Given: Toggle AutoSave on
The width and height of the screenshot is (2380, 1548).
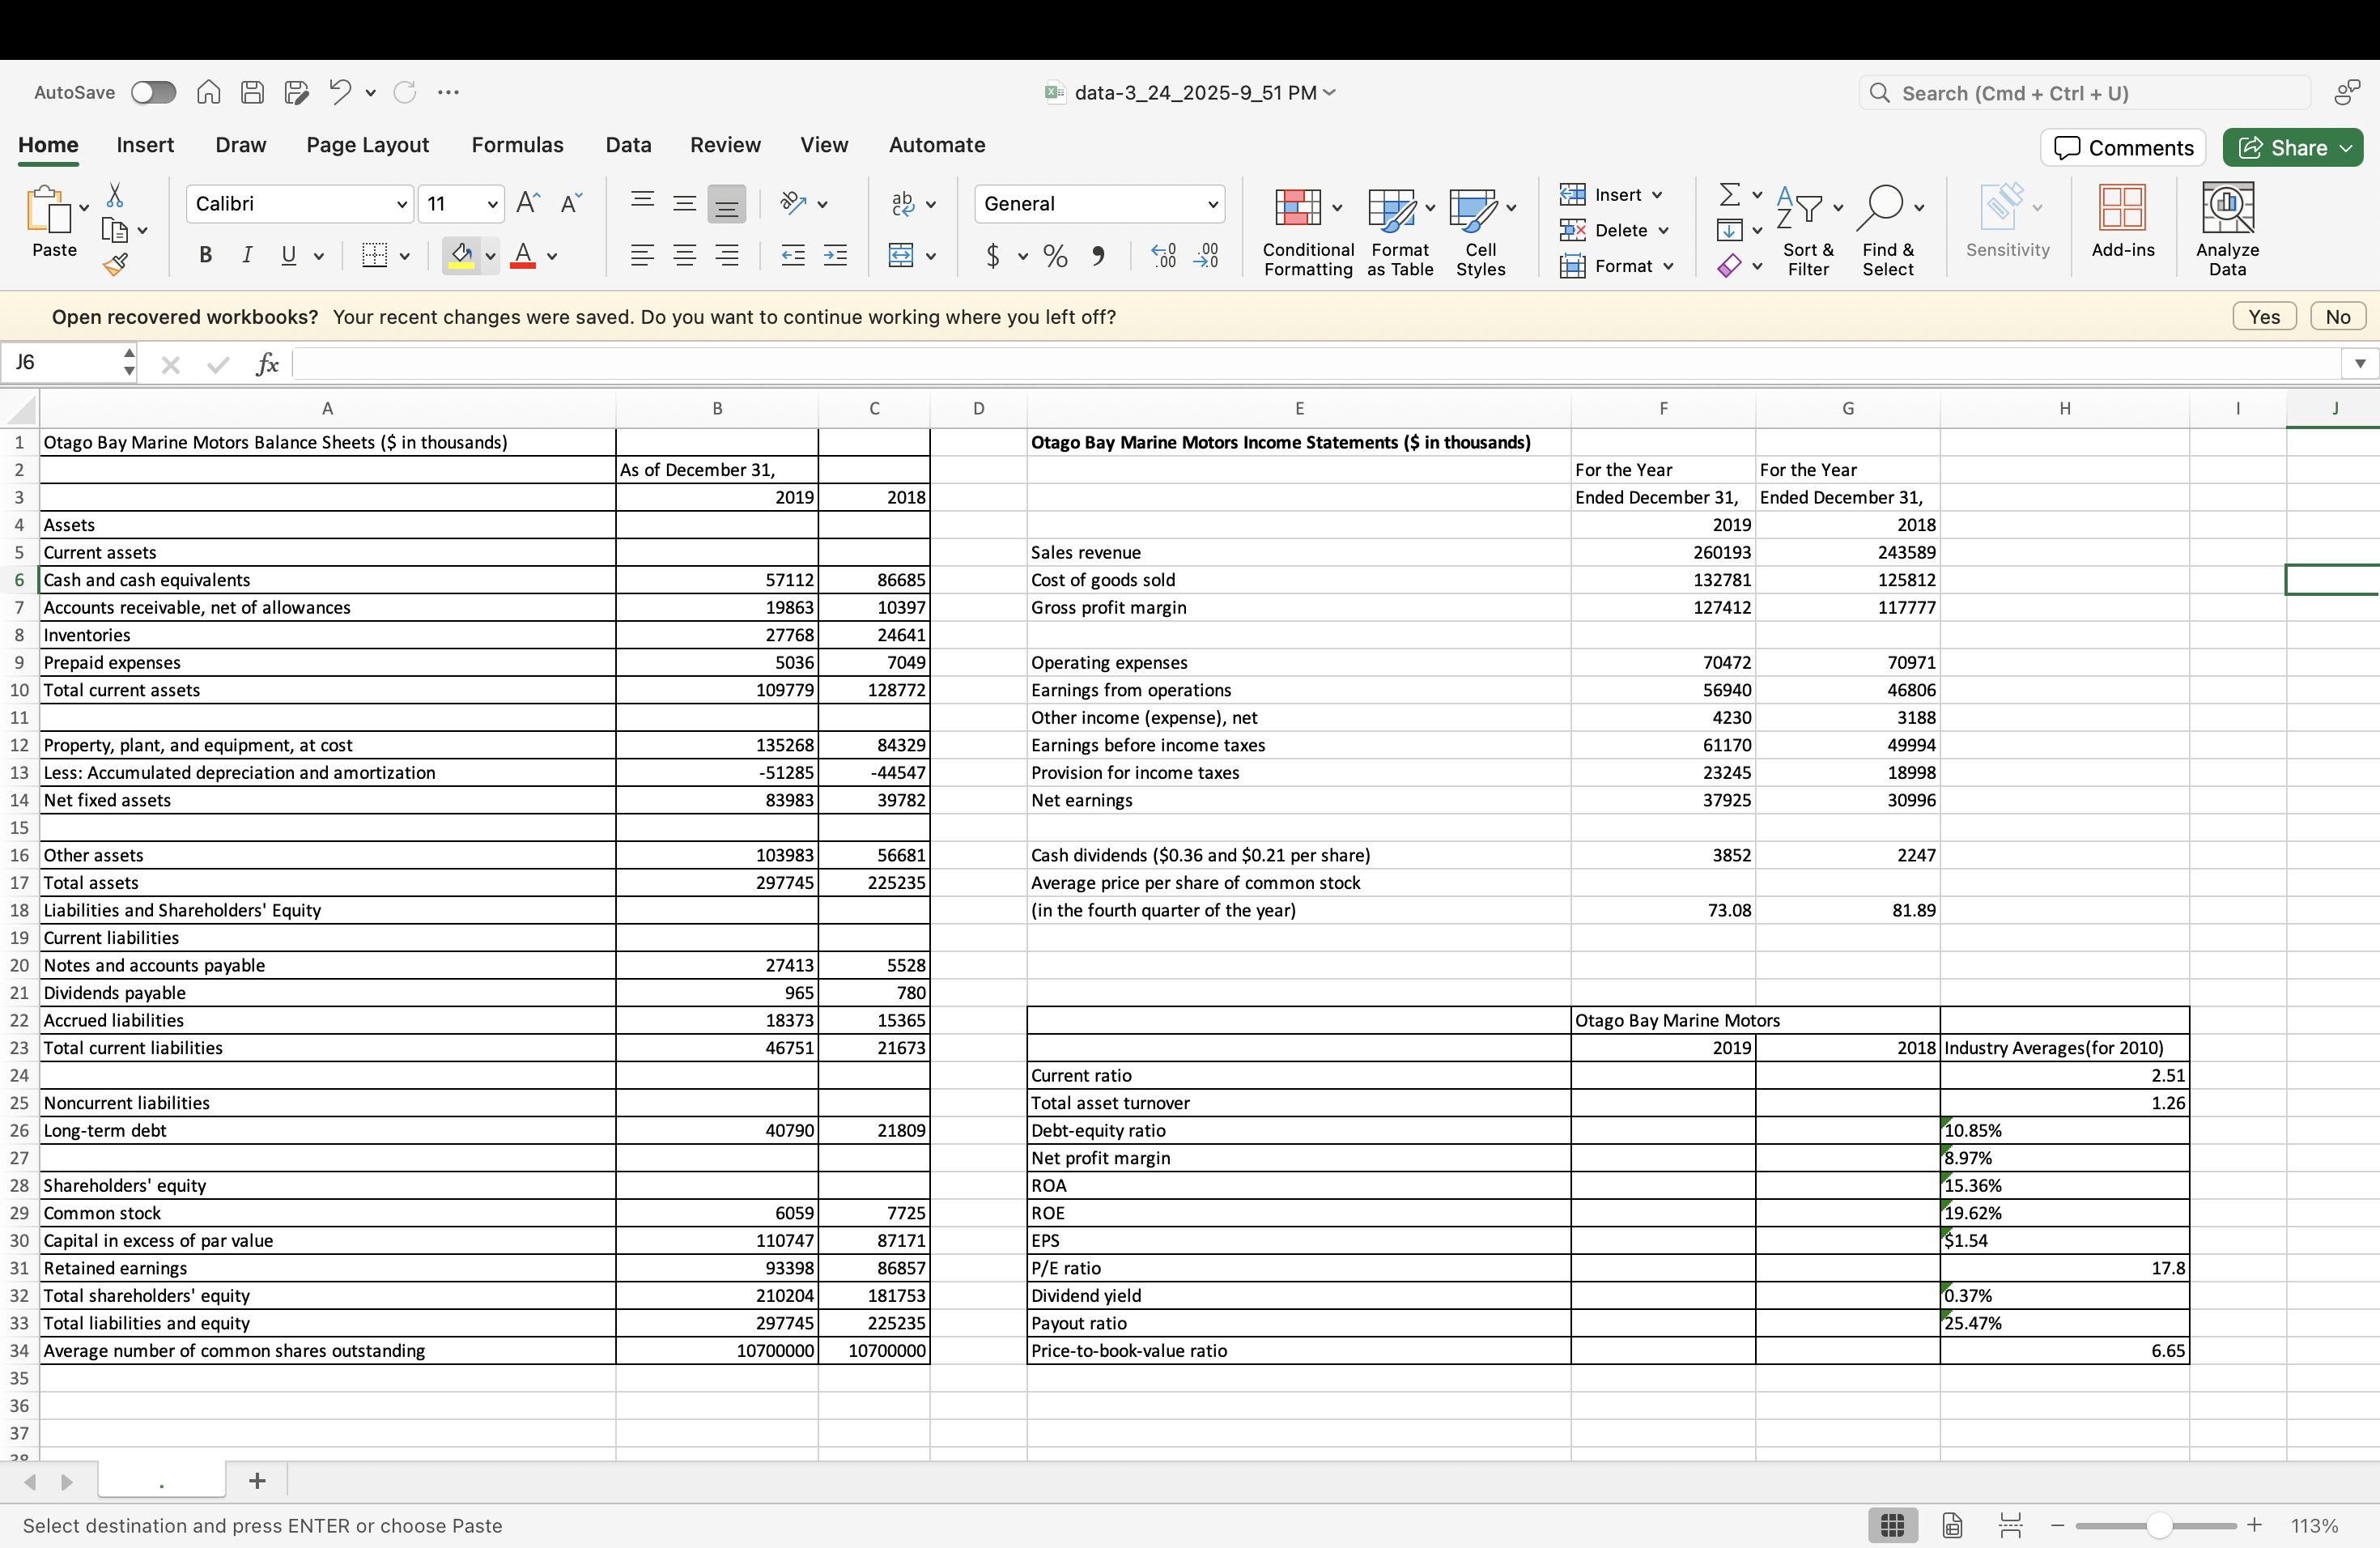Looking at the screenshot, I should (152, 92).
